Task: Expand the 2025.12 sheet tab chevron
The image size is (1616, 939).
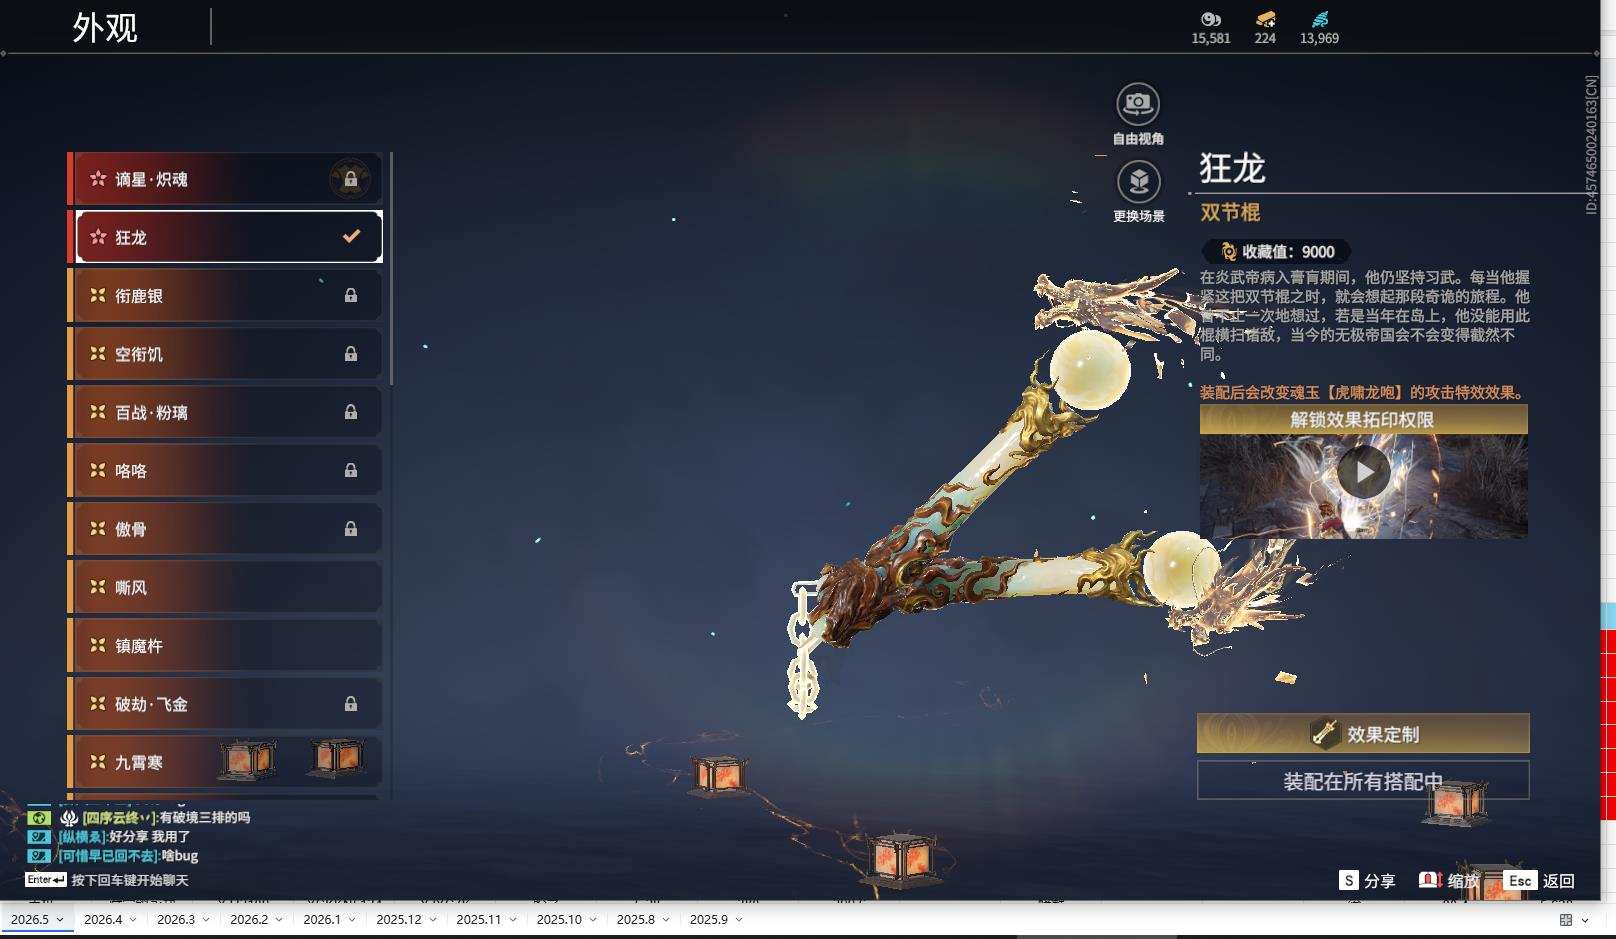Action: point(433,920)
